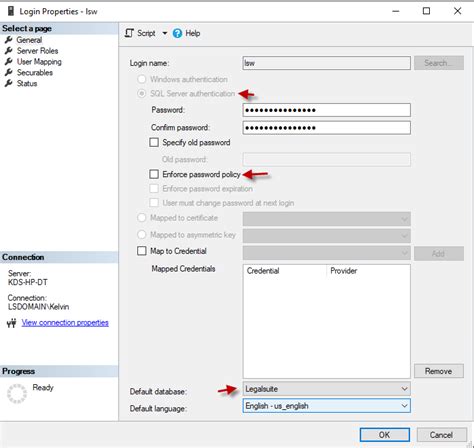The width and height of the screenshot is (474, 448).
Task: Click the Old password field
Action: pyautogui.click(x=327, y=159)
